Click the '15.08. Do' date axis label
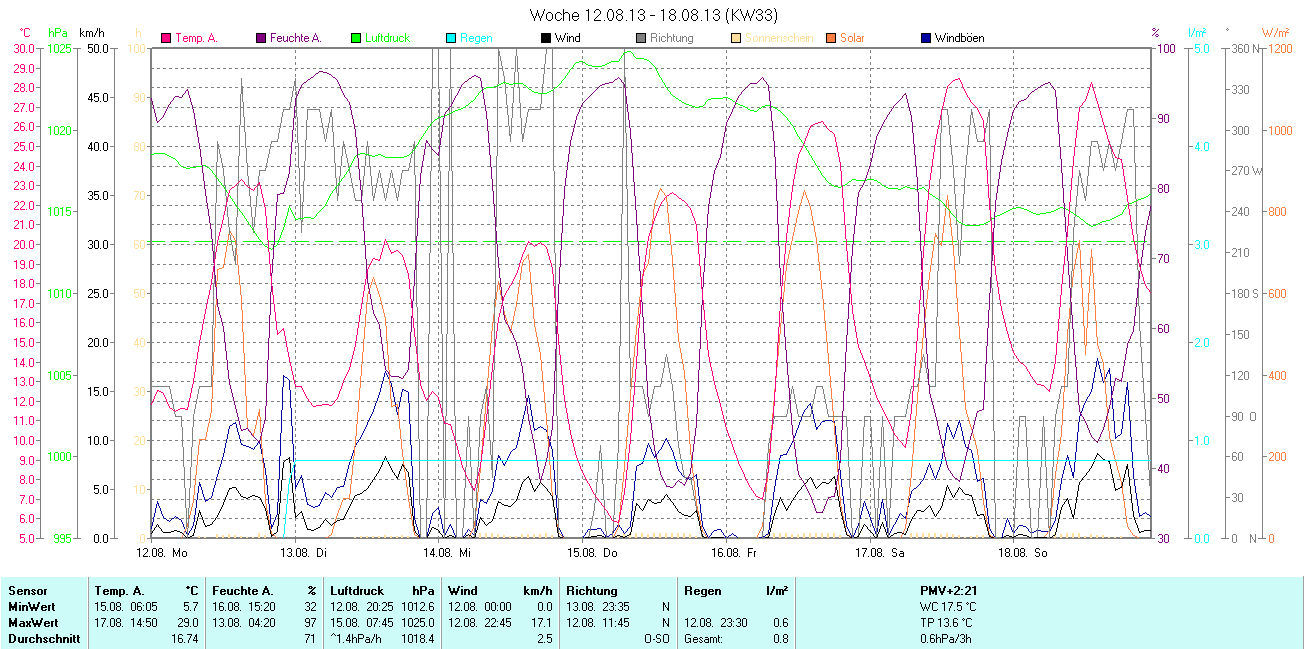The width and height of the screenshot is (1304, 649). click(x=592, y=552)
